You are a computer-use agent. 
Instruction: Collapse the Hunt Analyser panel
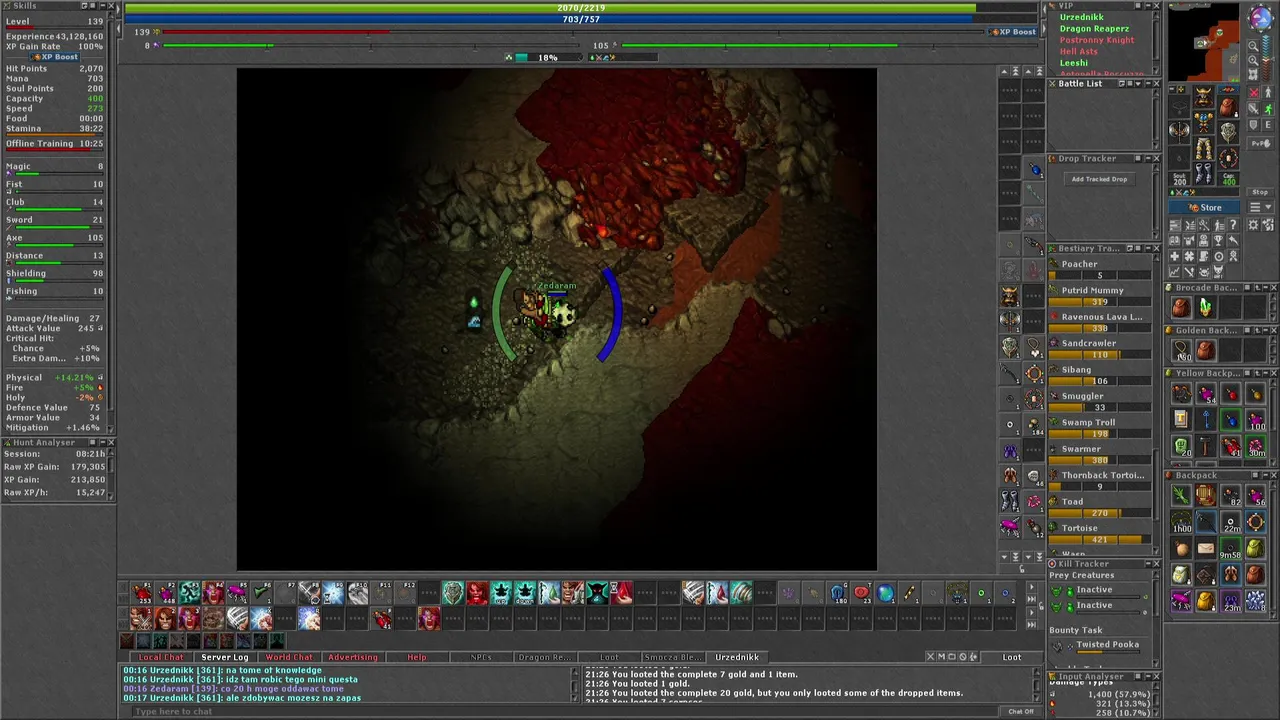tap(100, 442)
